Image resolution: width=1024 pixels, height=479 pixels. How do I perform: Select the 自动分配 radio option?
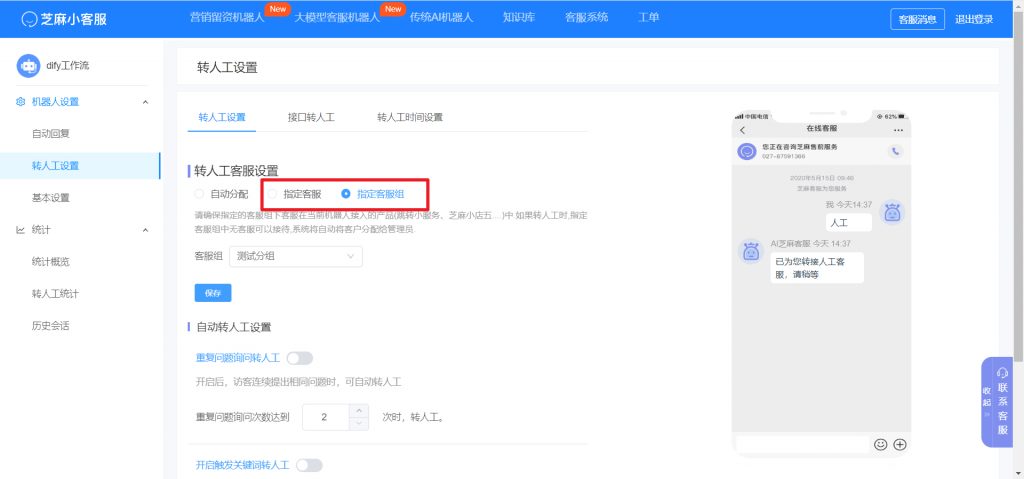199,194
